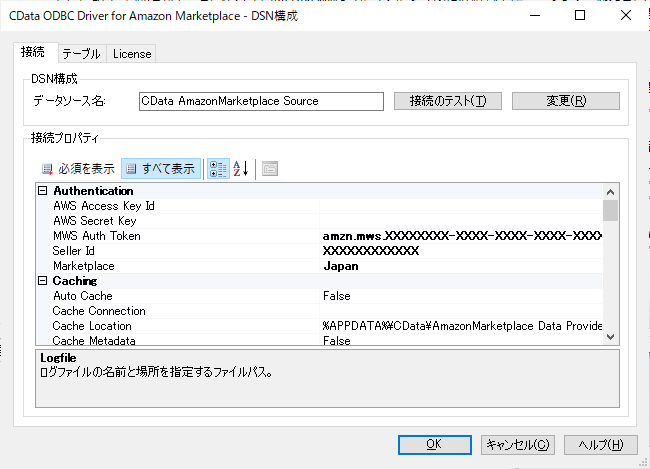Select the Cache Connection property
Image resolution: width=650 pixels, height=469 pixels.
coord(99,311)
